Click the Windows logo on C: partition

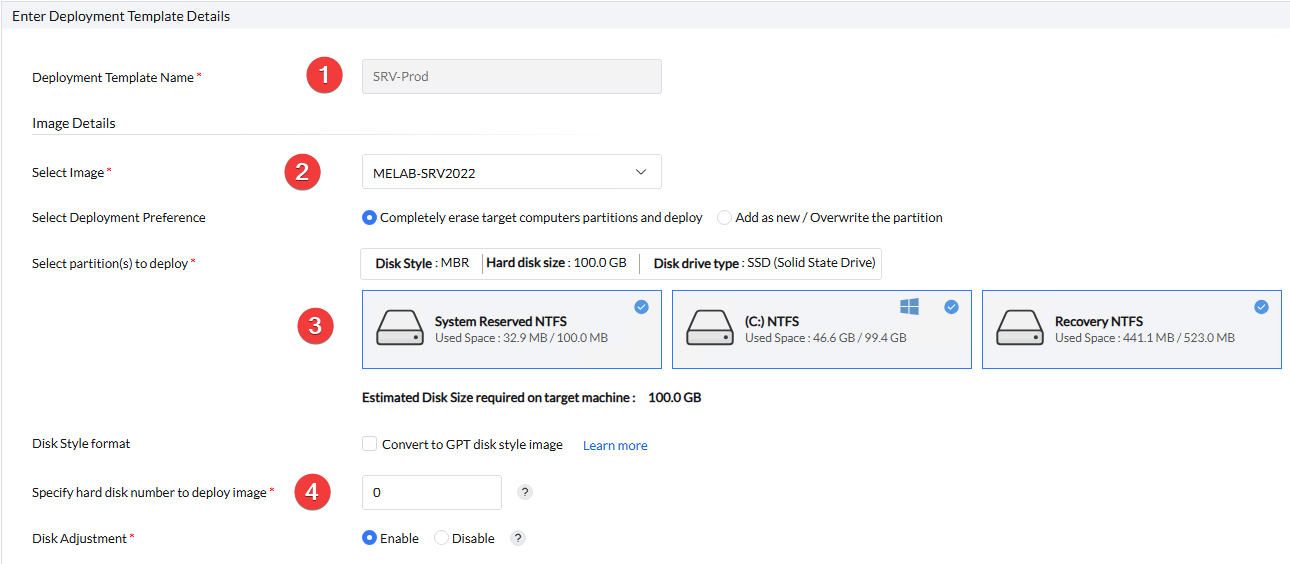point(909,305)
